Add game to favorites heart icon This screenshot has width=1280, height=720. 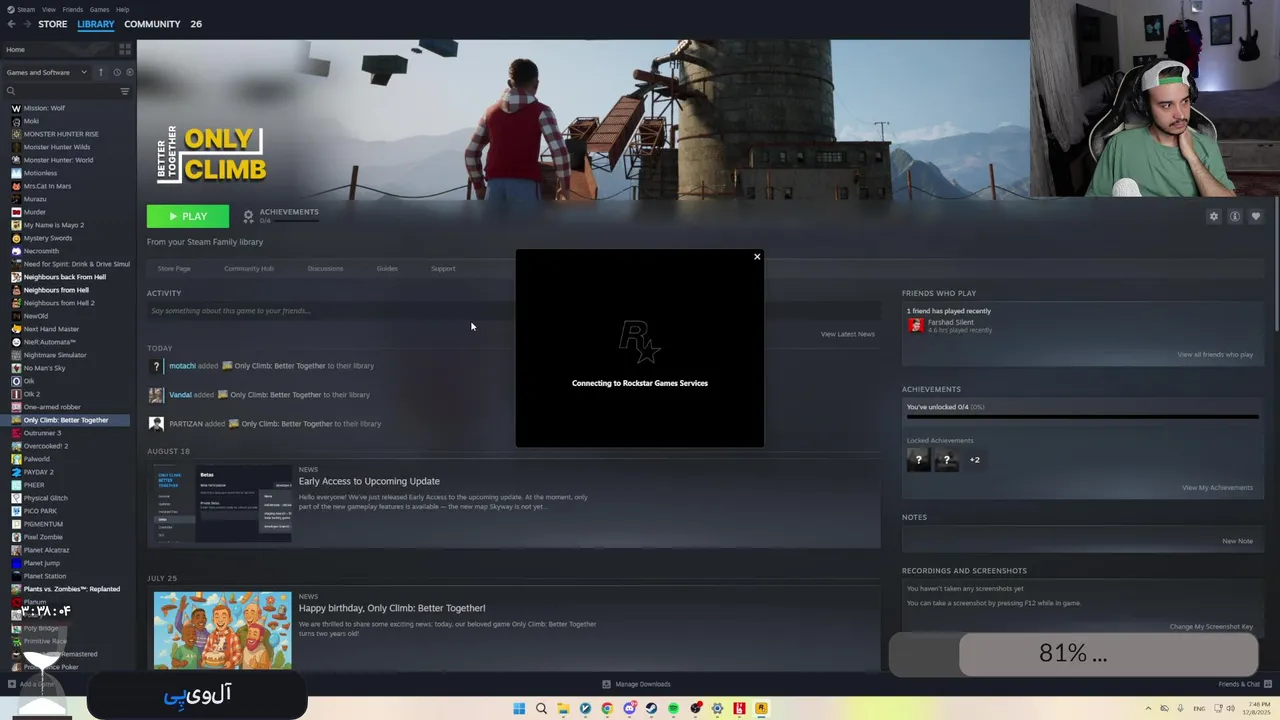[1256, 216]
